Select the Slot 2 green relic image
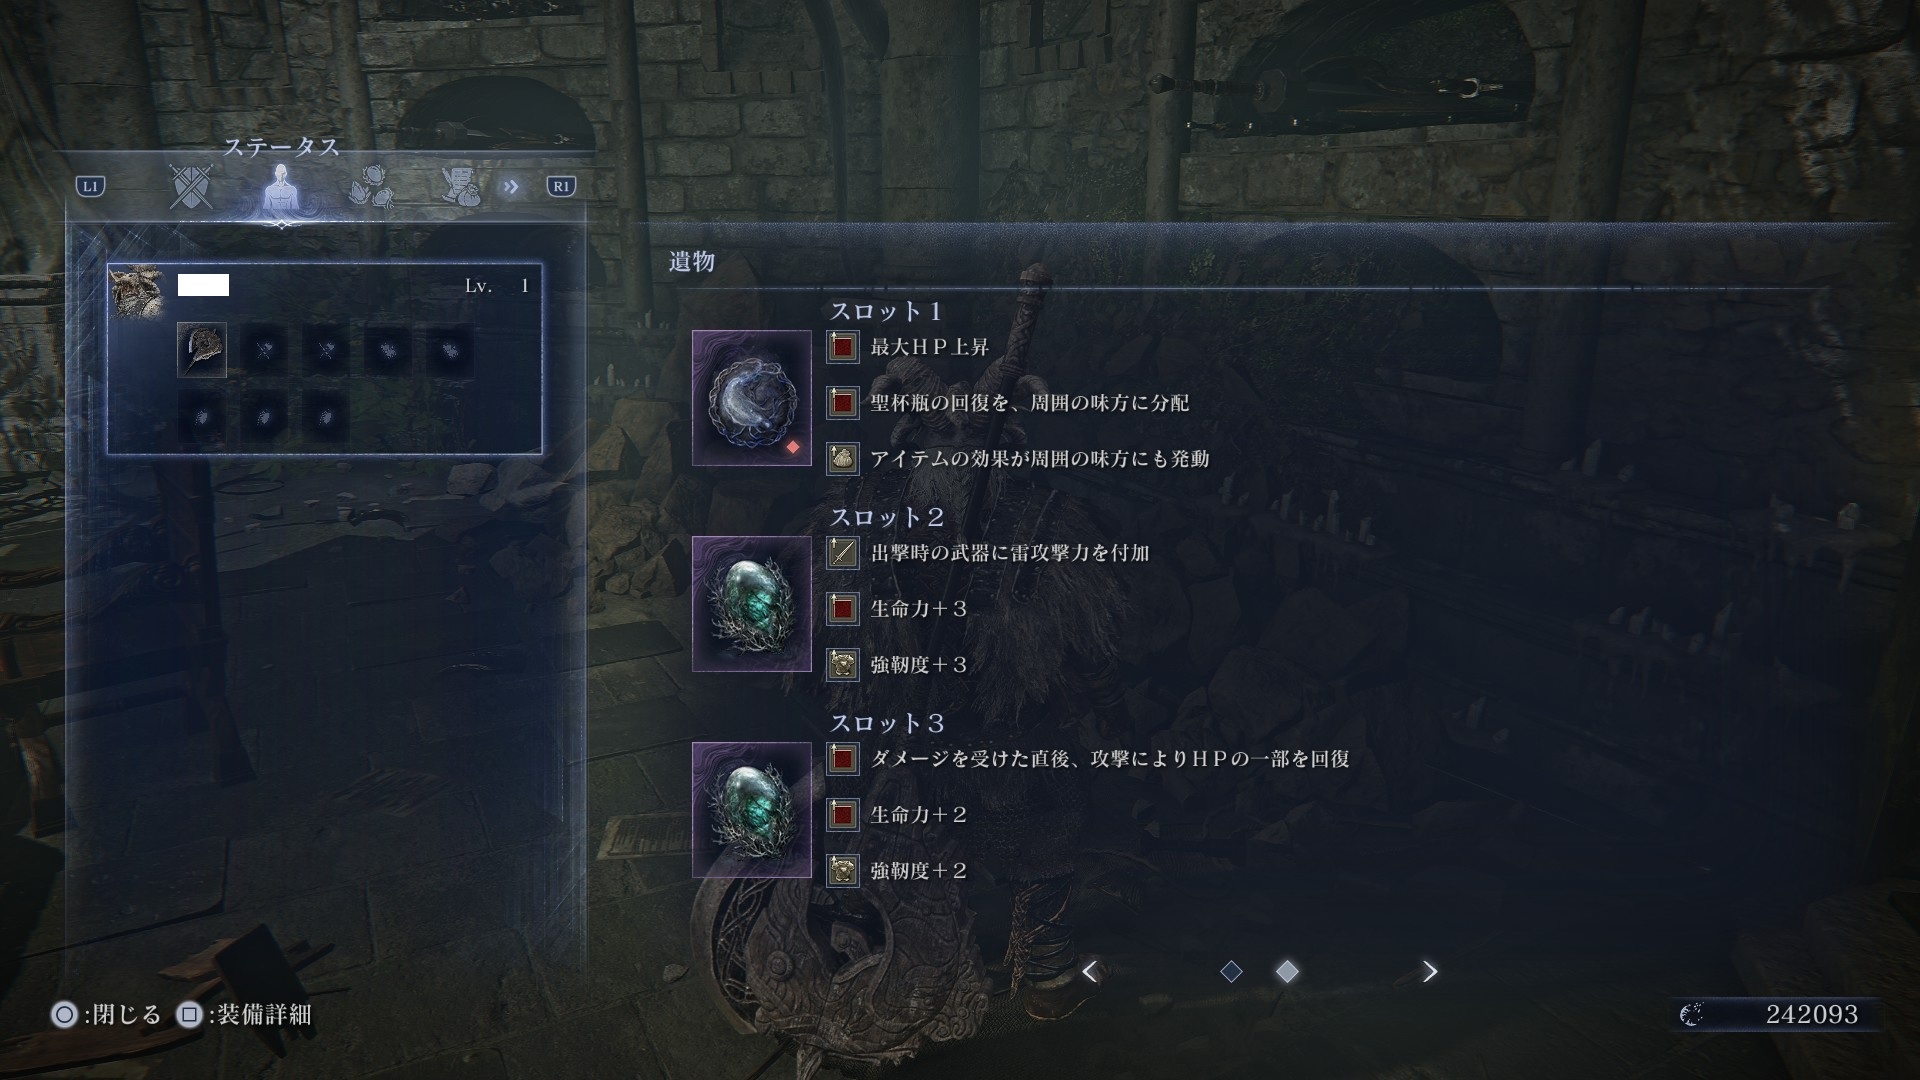 tap(751, 604)
